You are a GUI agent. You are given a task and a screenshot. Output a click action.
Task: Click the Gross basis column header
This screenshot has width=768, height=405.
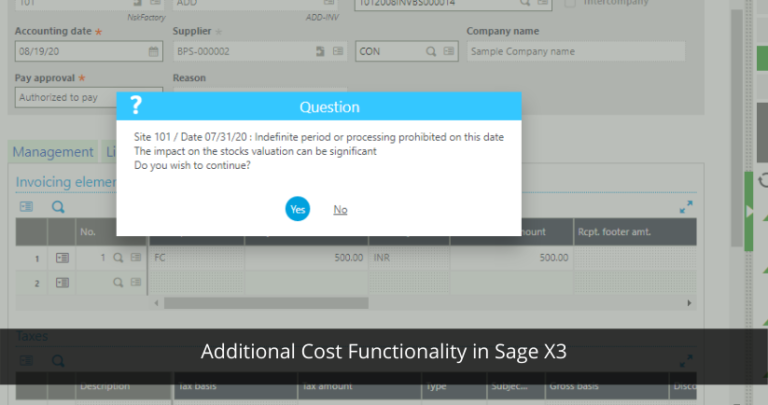[x=607, y=386]
